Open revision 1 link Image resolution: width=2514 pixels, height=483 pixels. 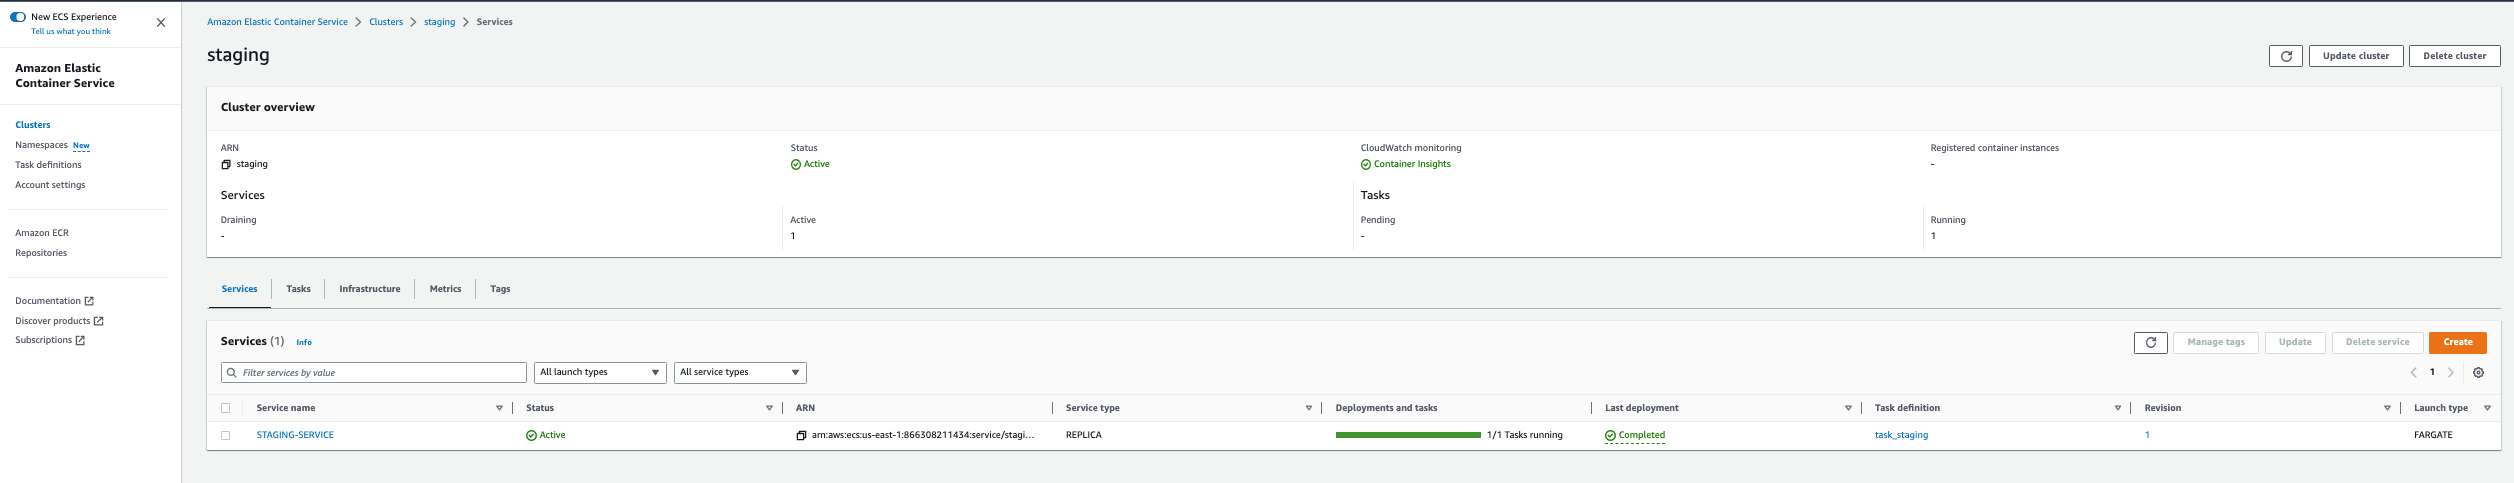click(x=2147, y=435)
